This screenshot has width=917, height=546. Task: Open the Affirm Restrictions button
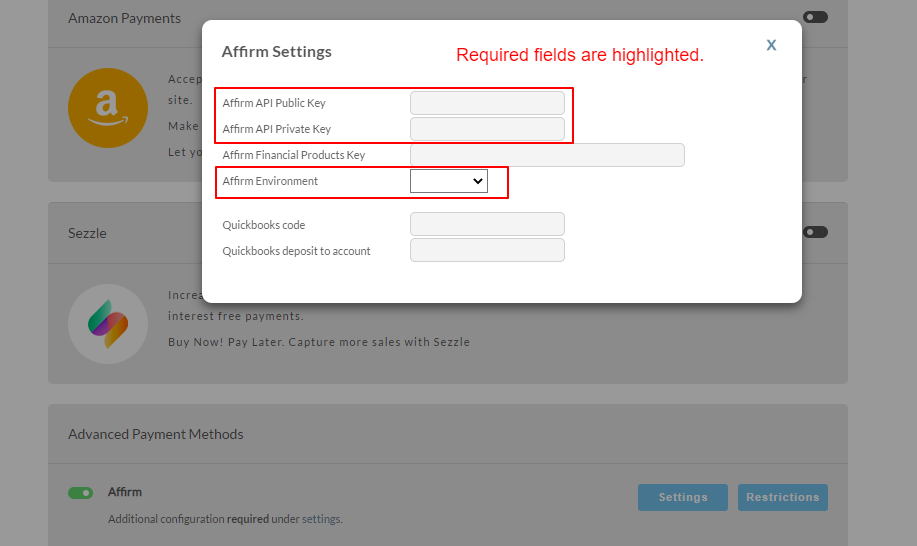tap(782, 497)
